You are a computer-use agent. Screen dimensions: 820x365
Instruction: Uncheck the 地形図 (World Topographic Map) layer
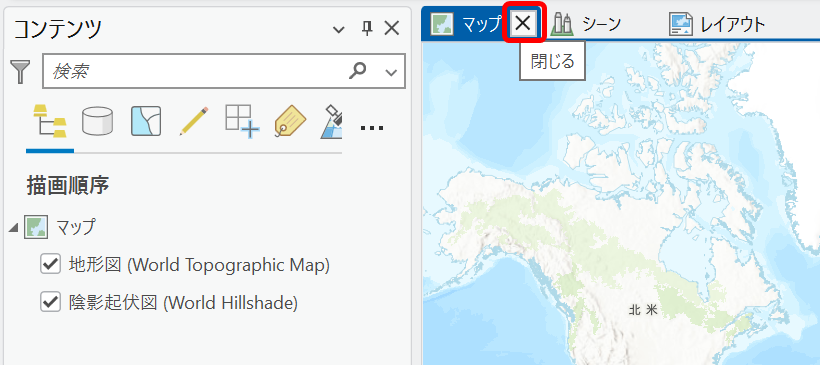tap(50, 265)
